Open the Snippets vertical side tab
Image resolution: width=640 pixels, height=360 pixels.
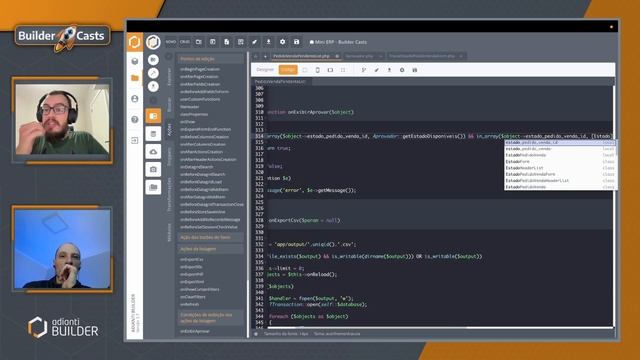pyautogui.click(x=170, y=156)
